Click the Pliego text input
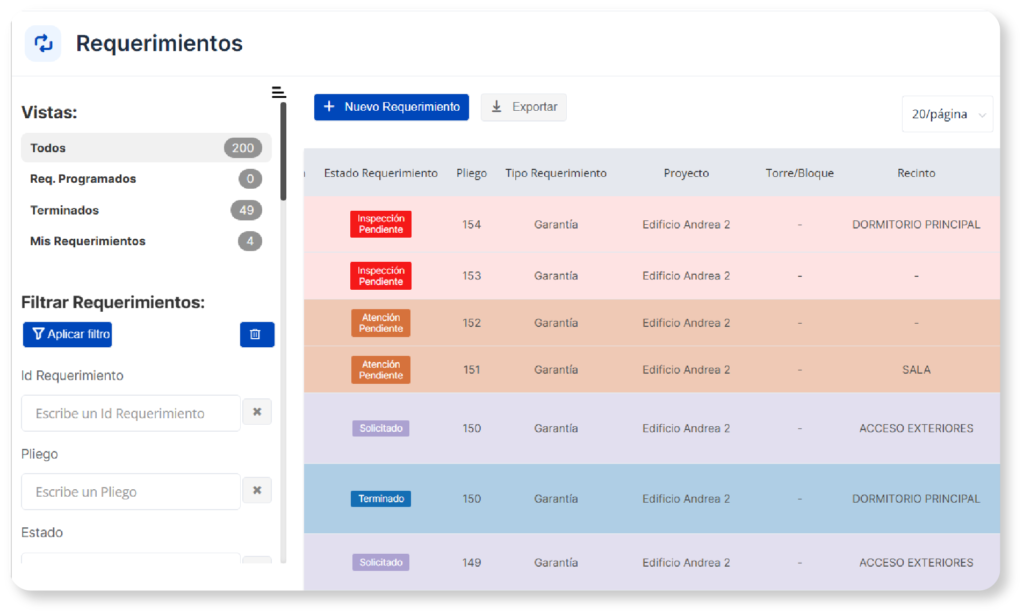 131,492
